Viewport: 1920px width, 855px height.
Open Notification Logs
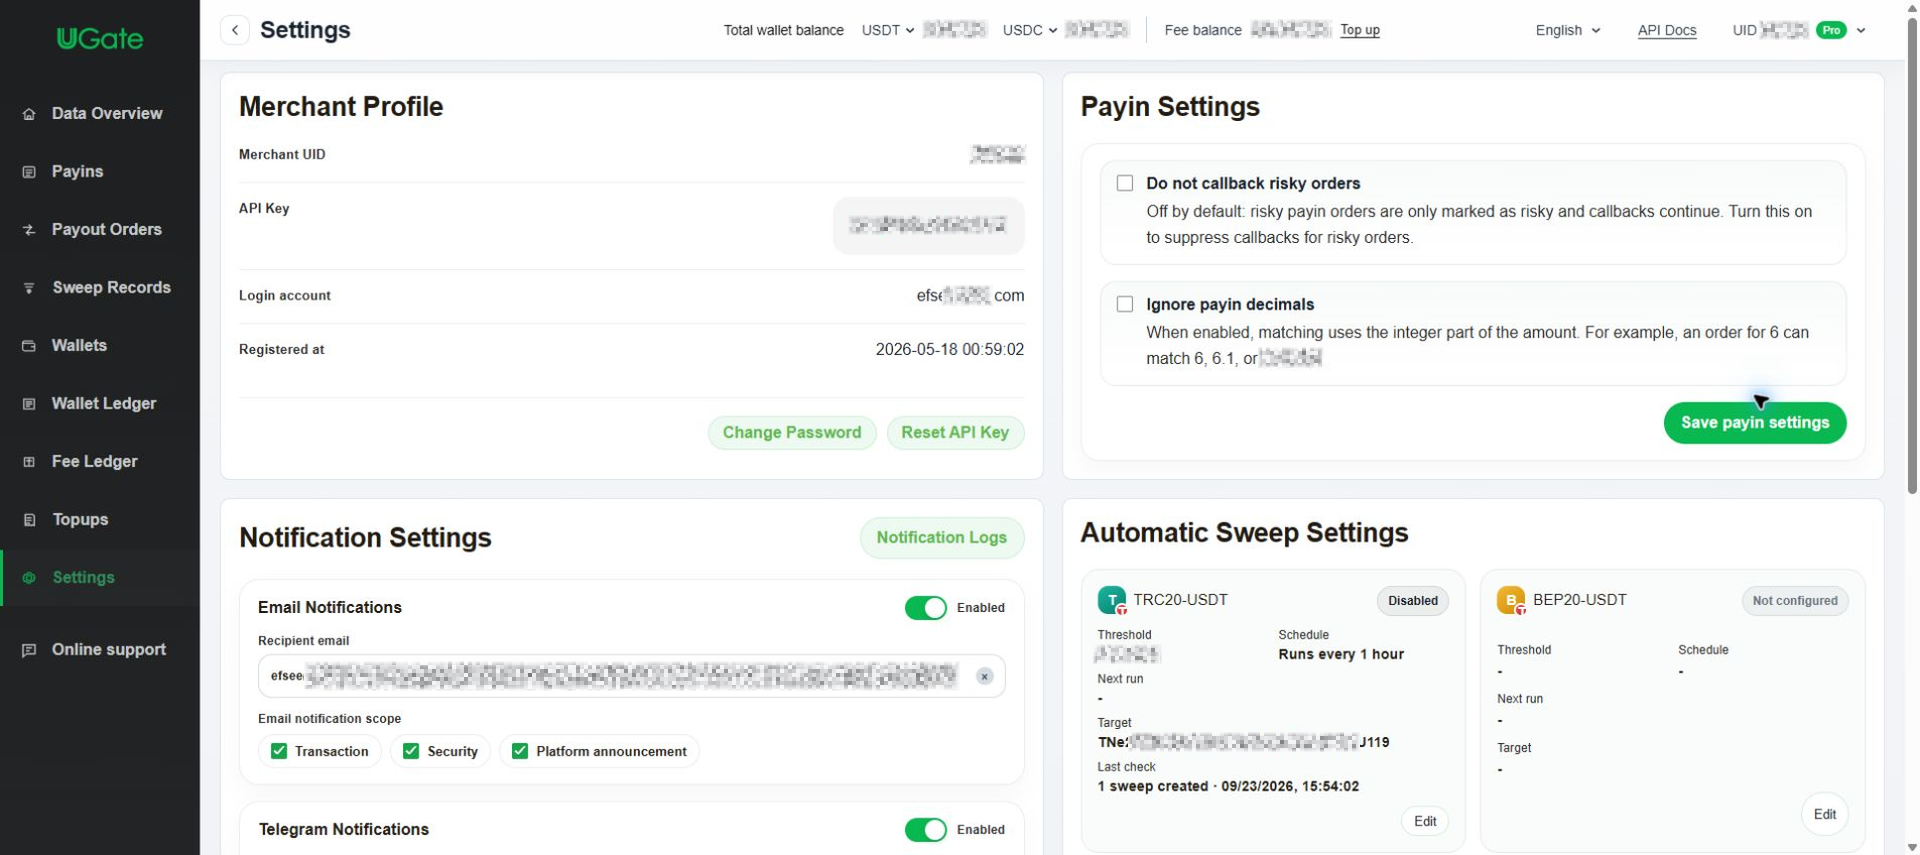[x=942, y=538]
